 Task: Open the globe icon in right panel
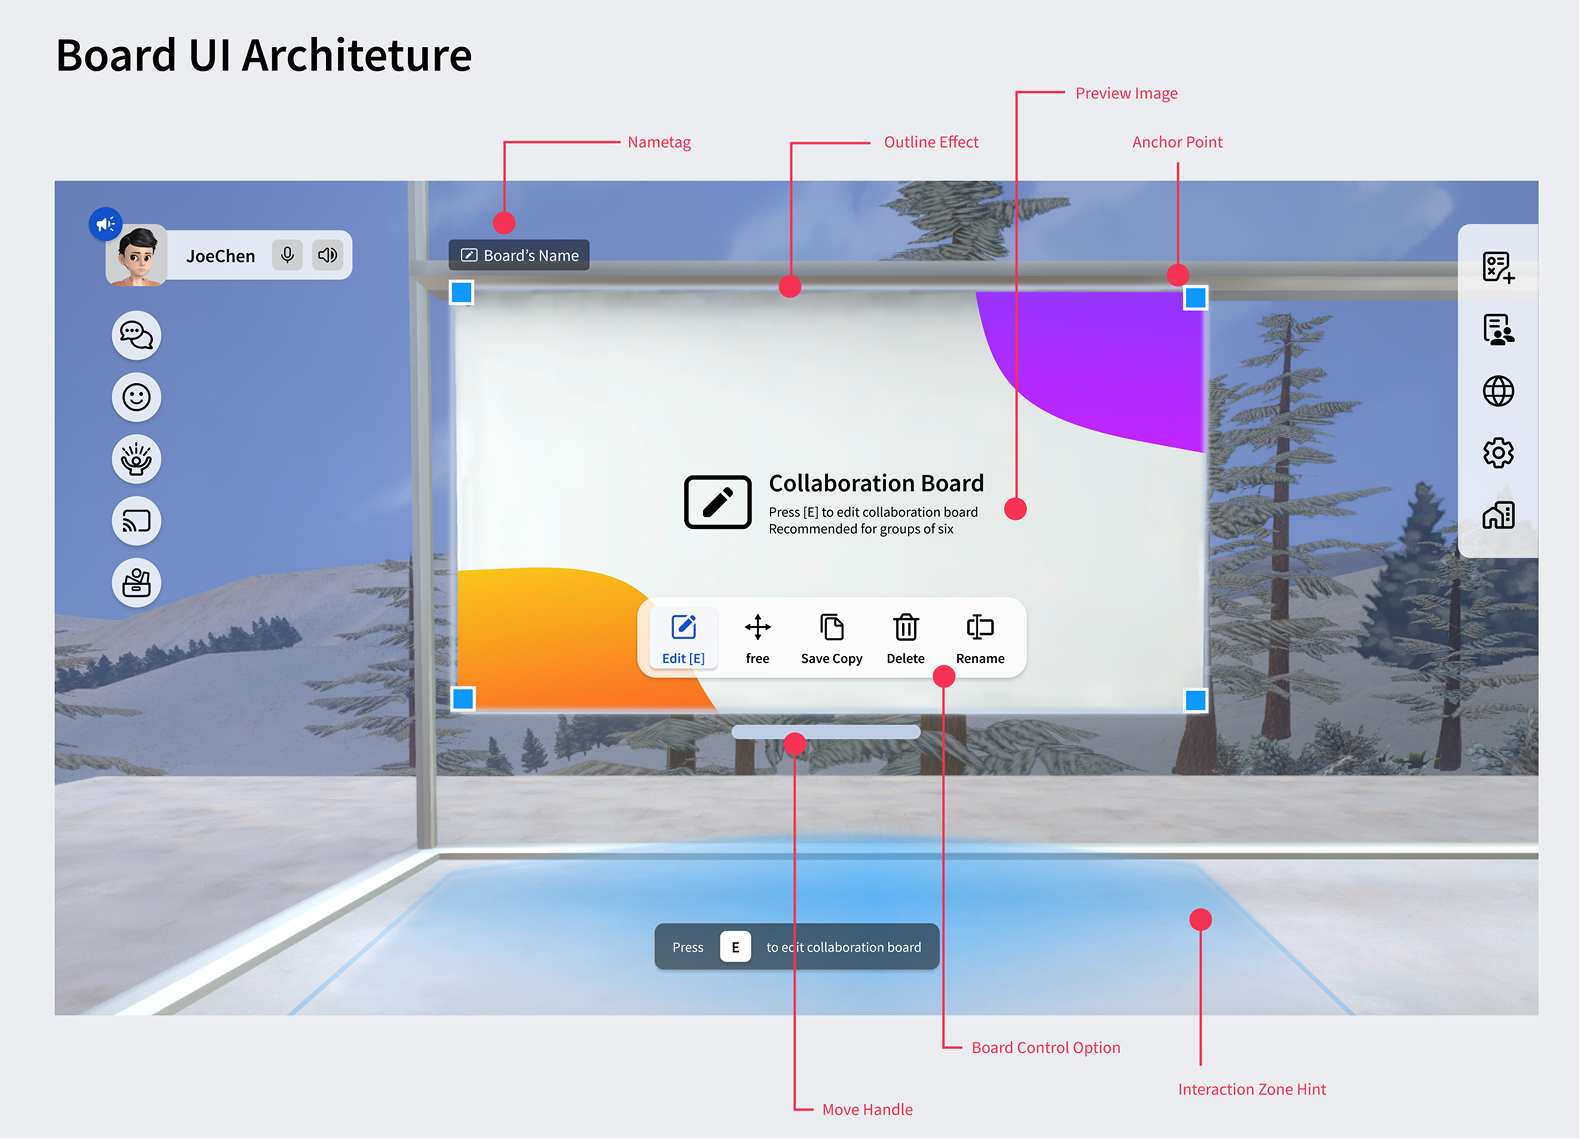[1497, 391]
